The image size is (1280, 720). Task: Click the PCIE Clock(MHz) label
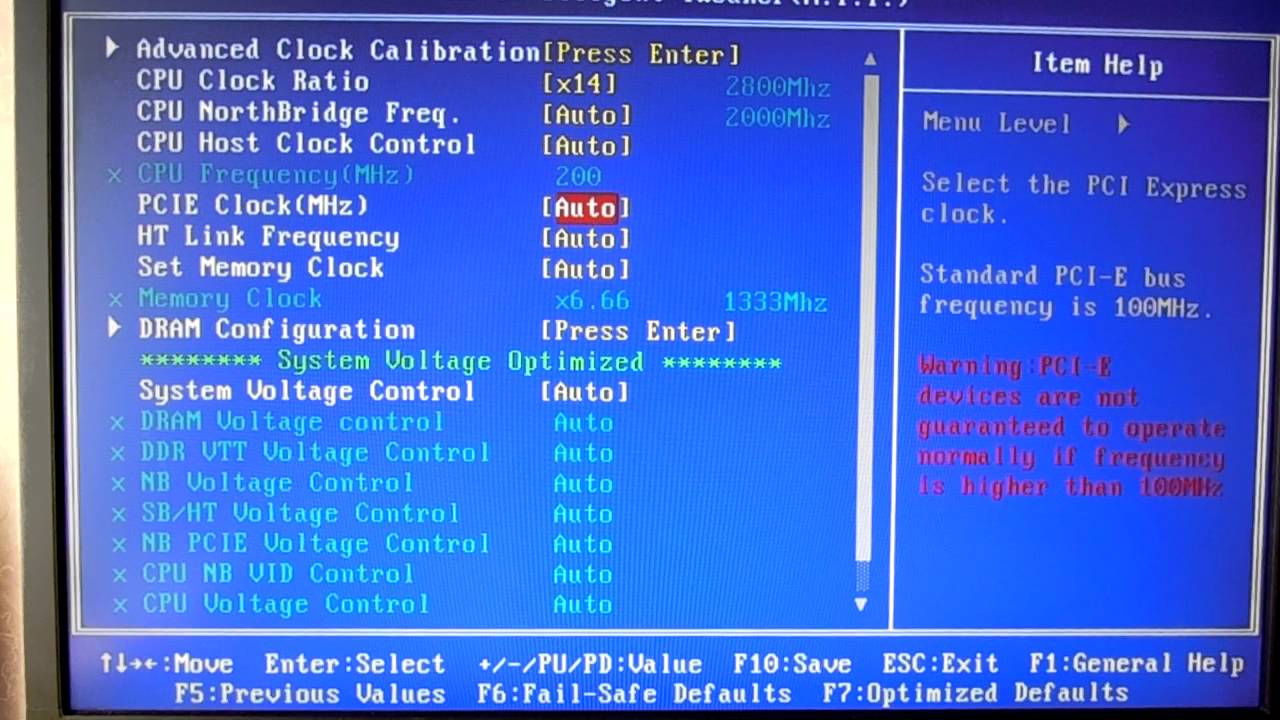[x=253, y=205]
